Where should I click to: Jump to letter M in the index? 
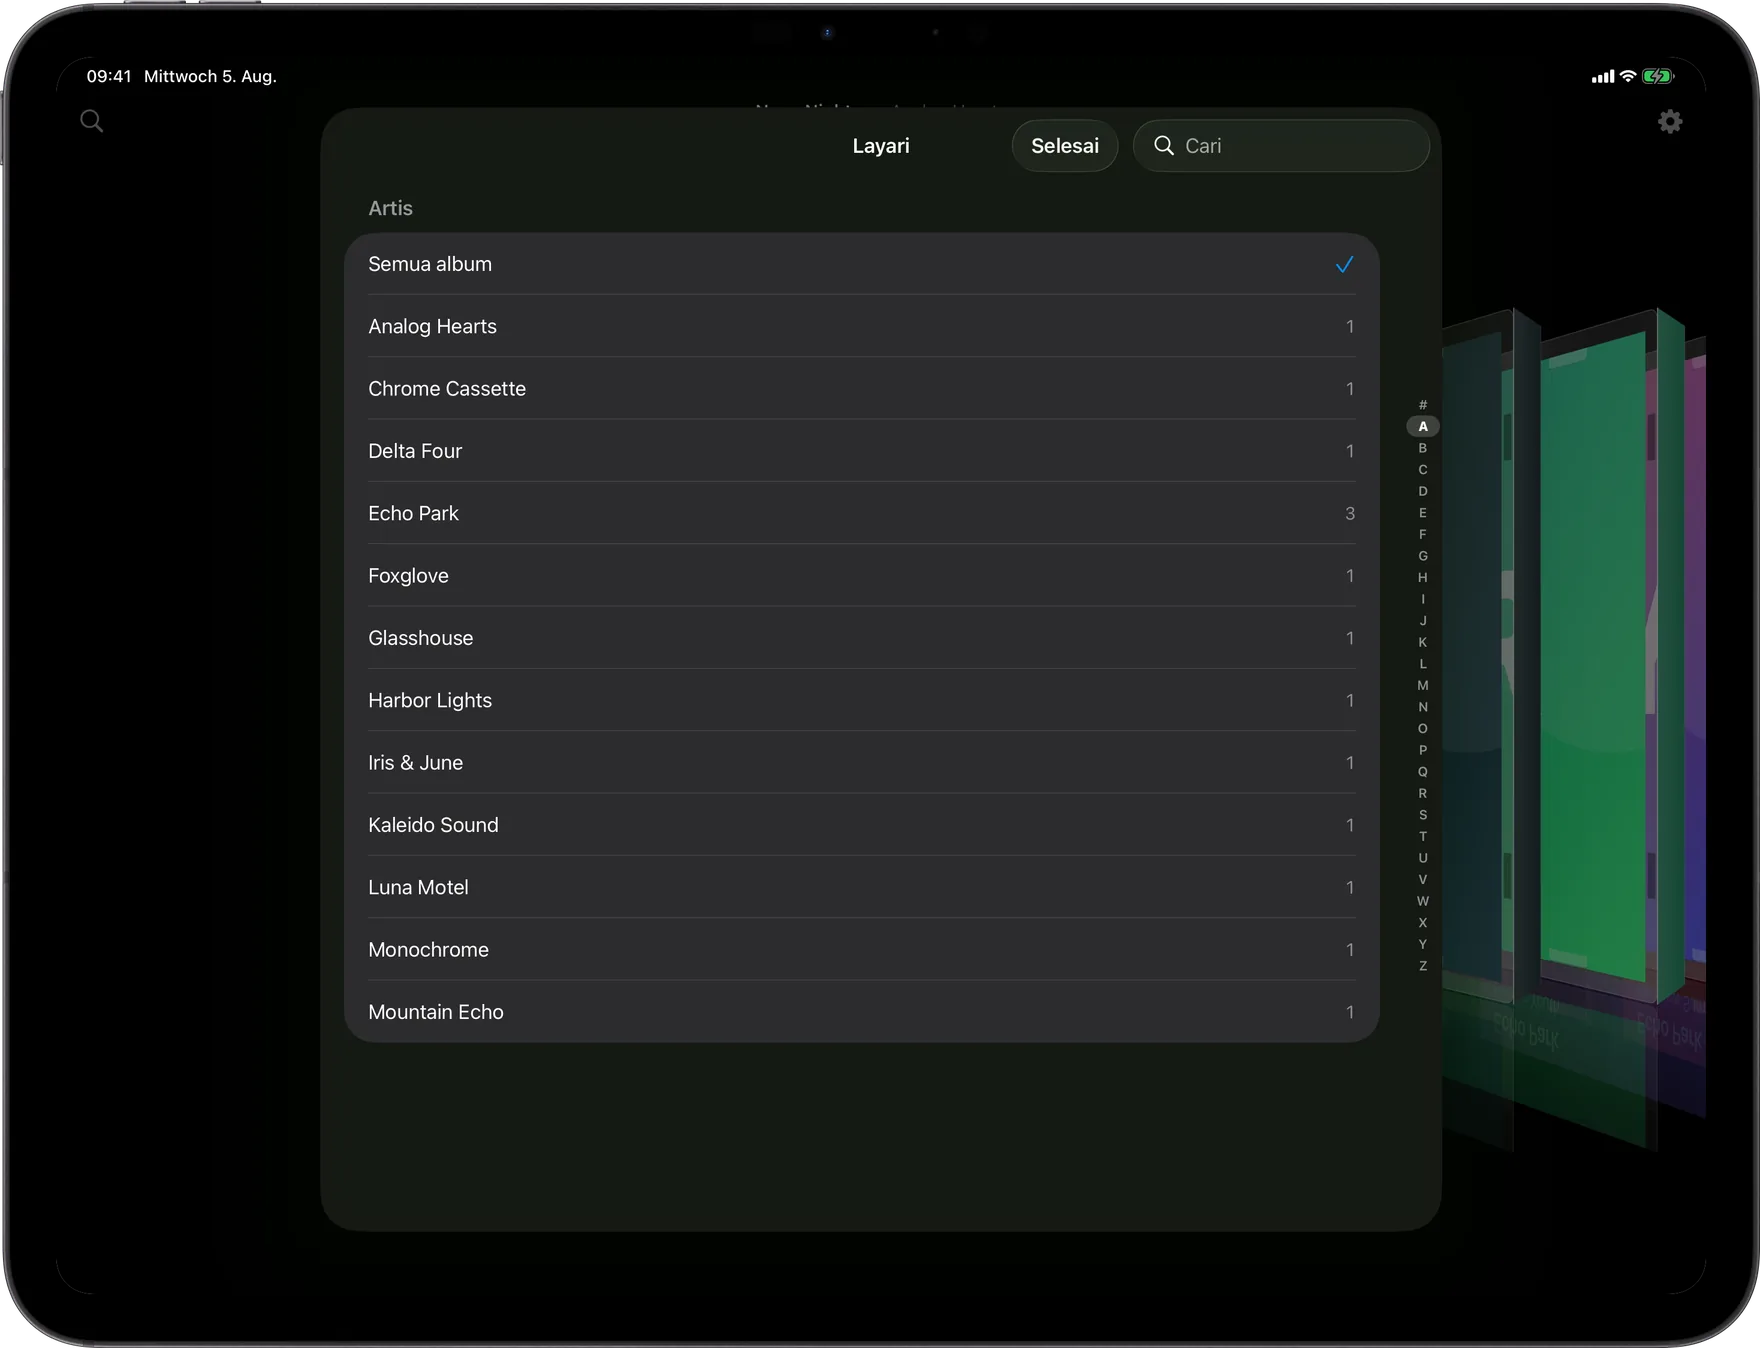(x=1423, y=685)
